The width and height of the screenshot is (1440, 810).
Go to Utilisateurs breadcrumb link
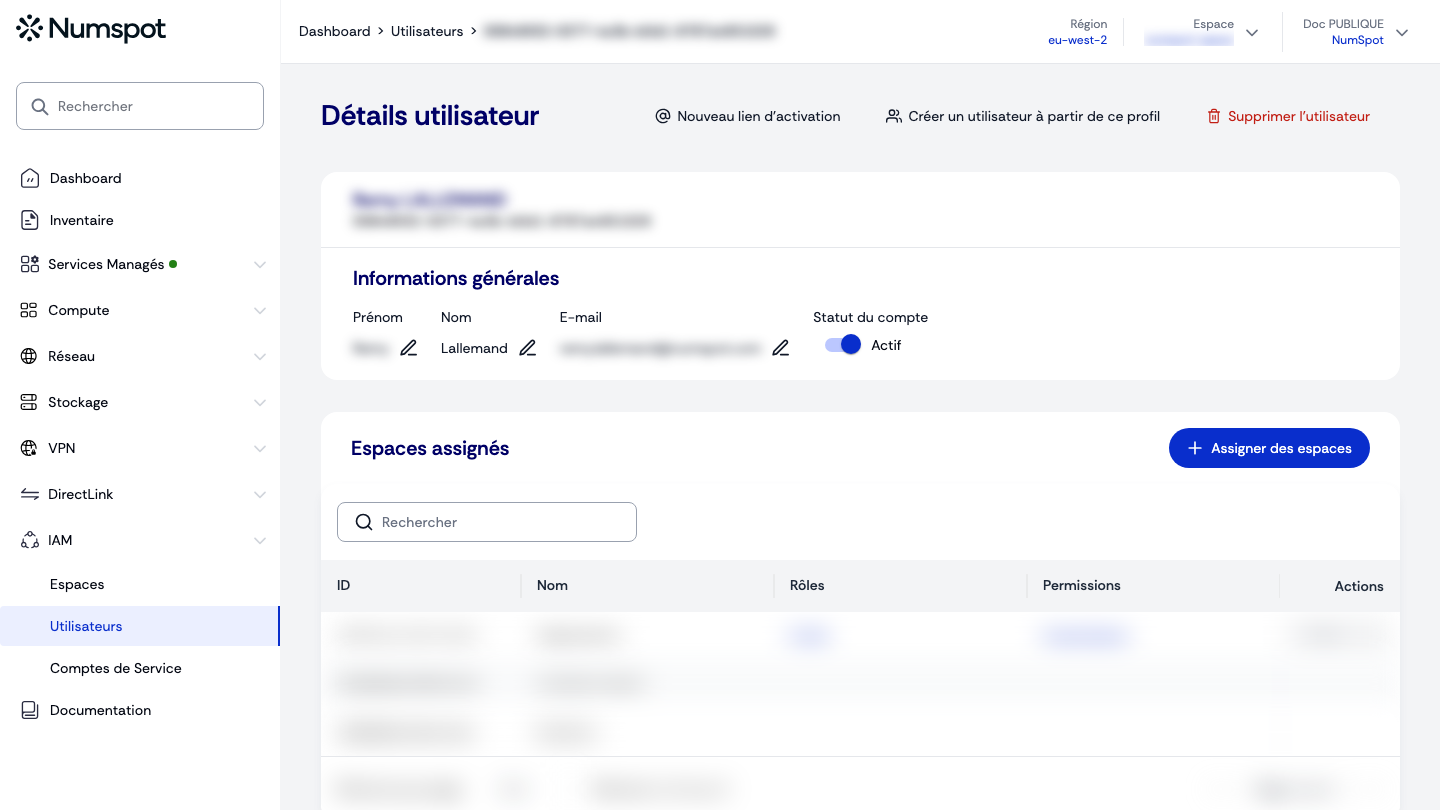coord(427,31)
